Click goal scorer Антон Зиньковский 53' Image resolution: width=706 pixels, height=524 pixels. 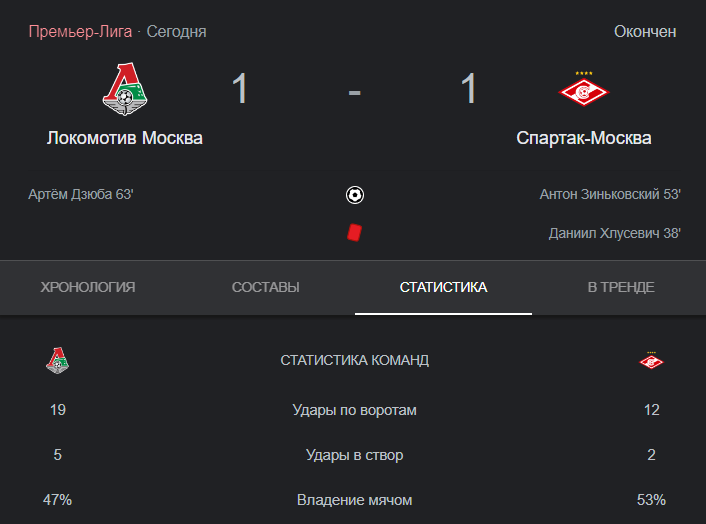tap(610, 194)
